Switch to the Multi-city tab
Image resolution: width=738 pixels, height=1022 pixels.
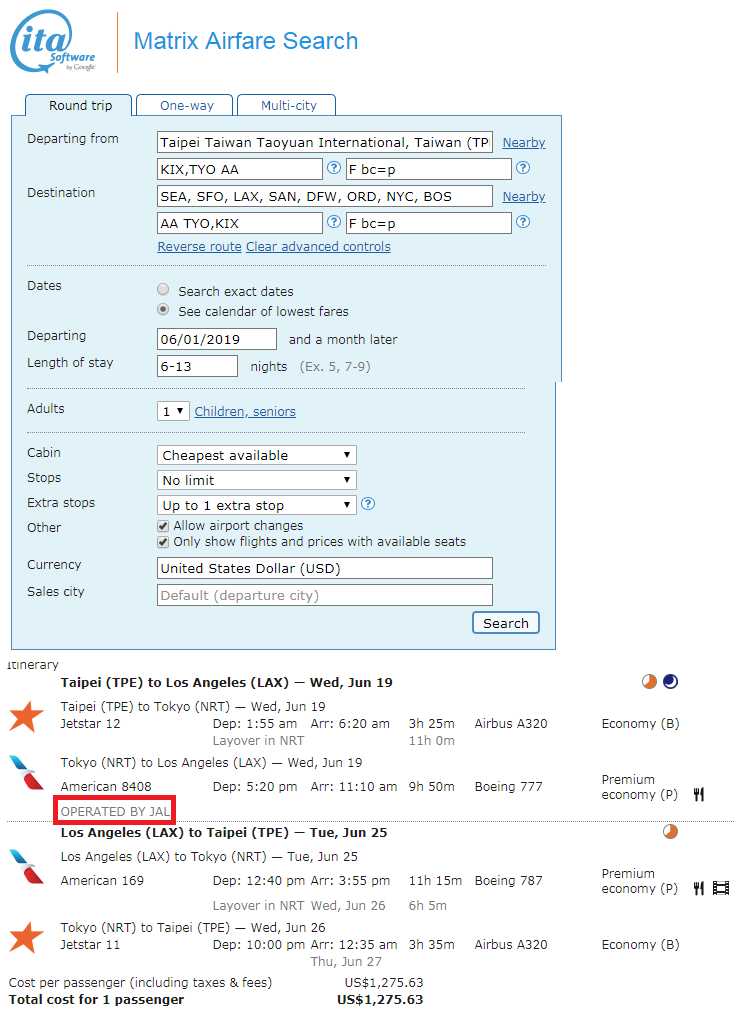tap(288, 106)
